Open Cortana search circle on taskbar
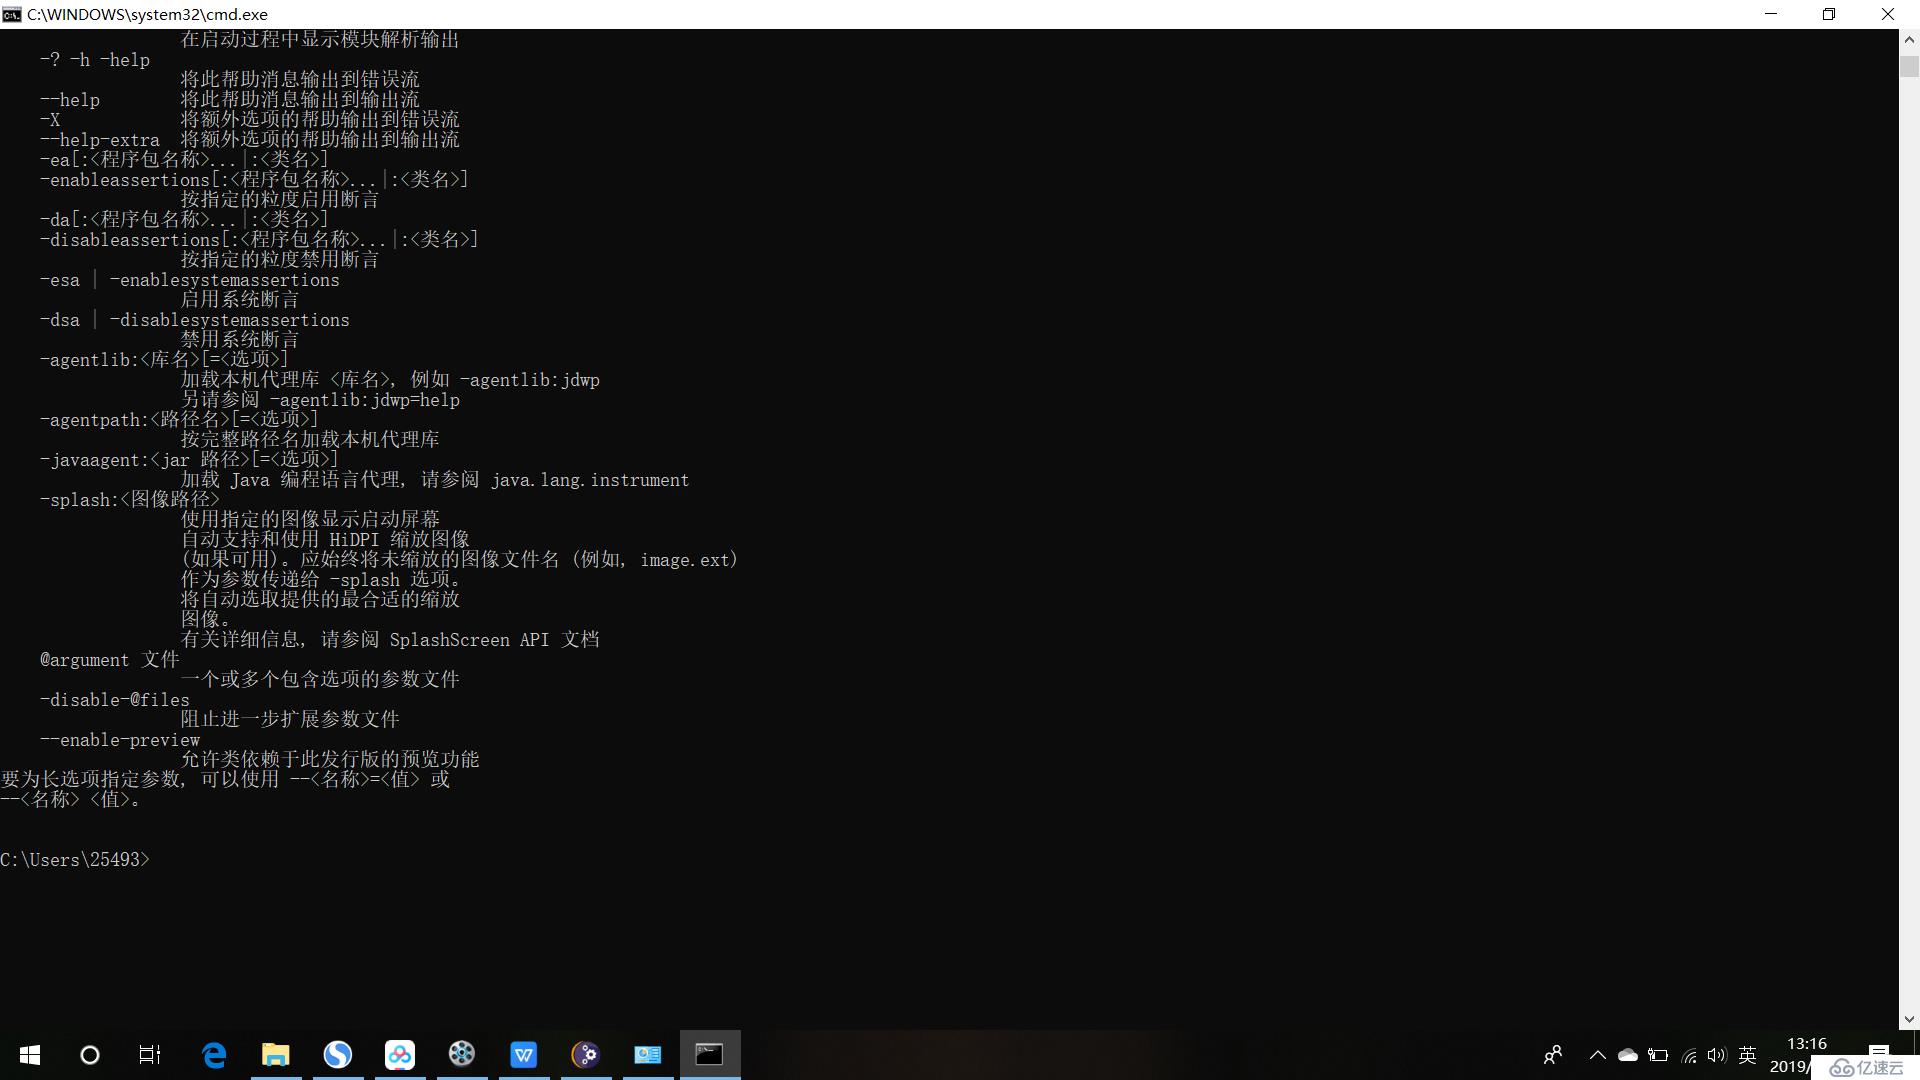Viewport: 1920px width, 1080px height. [90, 1055]
